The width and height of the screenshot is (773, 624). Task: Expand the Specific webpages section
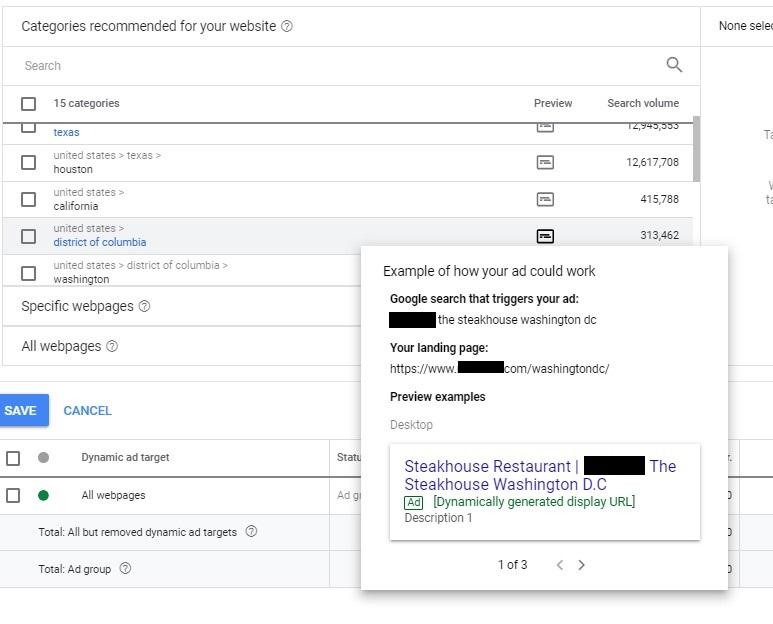(182, 306)
